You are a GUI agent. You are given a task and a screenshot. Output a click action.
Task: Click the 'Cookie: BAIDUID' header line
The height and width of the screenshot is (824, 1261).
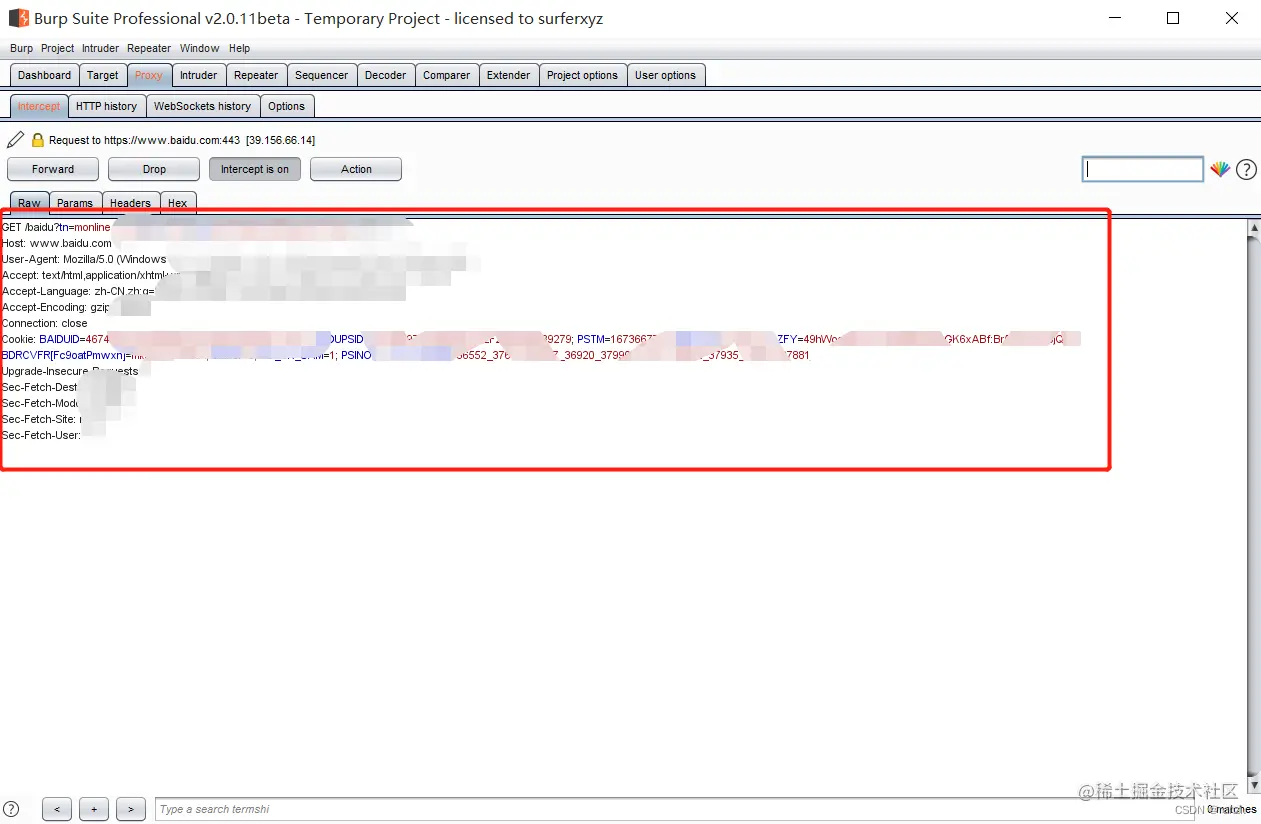541,339
